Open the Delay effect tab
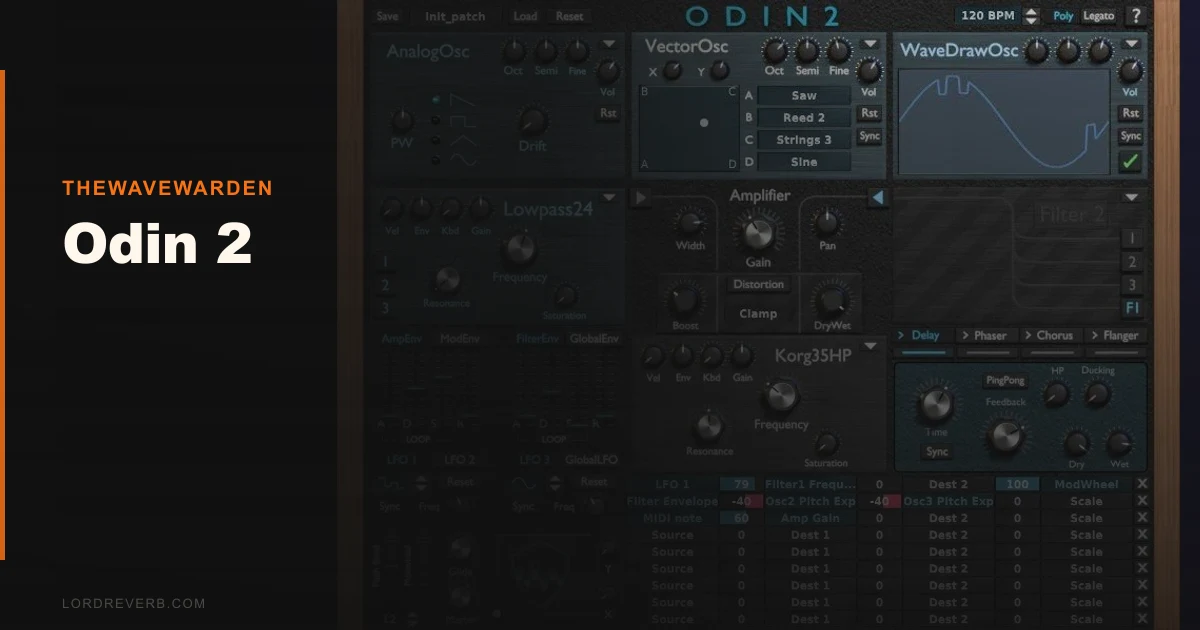The height and width of the screenshot is (630, 1200). pos(921,336)
